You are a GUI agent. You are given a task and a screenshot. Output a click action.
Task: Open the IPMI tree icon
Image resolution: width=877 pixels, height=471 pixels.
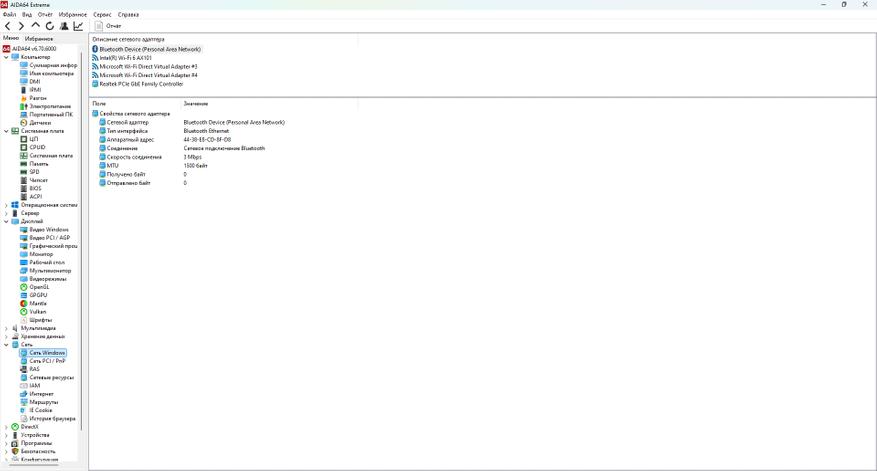coord(23,90)
